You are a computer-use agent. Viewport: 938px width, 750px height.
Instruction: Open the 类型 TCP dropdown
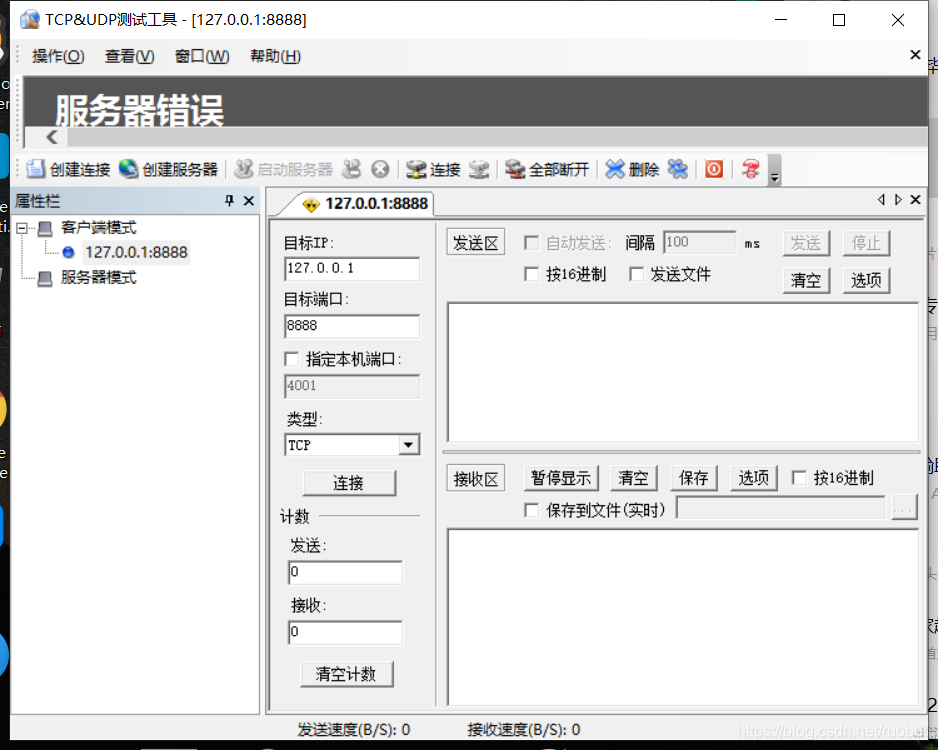pyautogui.click(x=407, y=444)
